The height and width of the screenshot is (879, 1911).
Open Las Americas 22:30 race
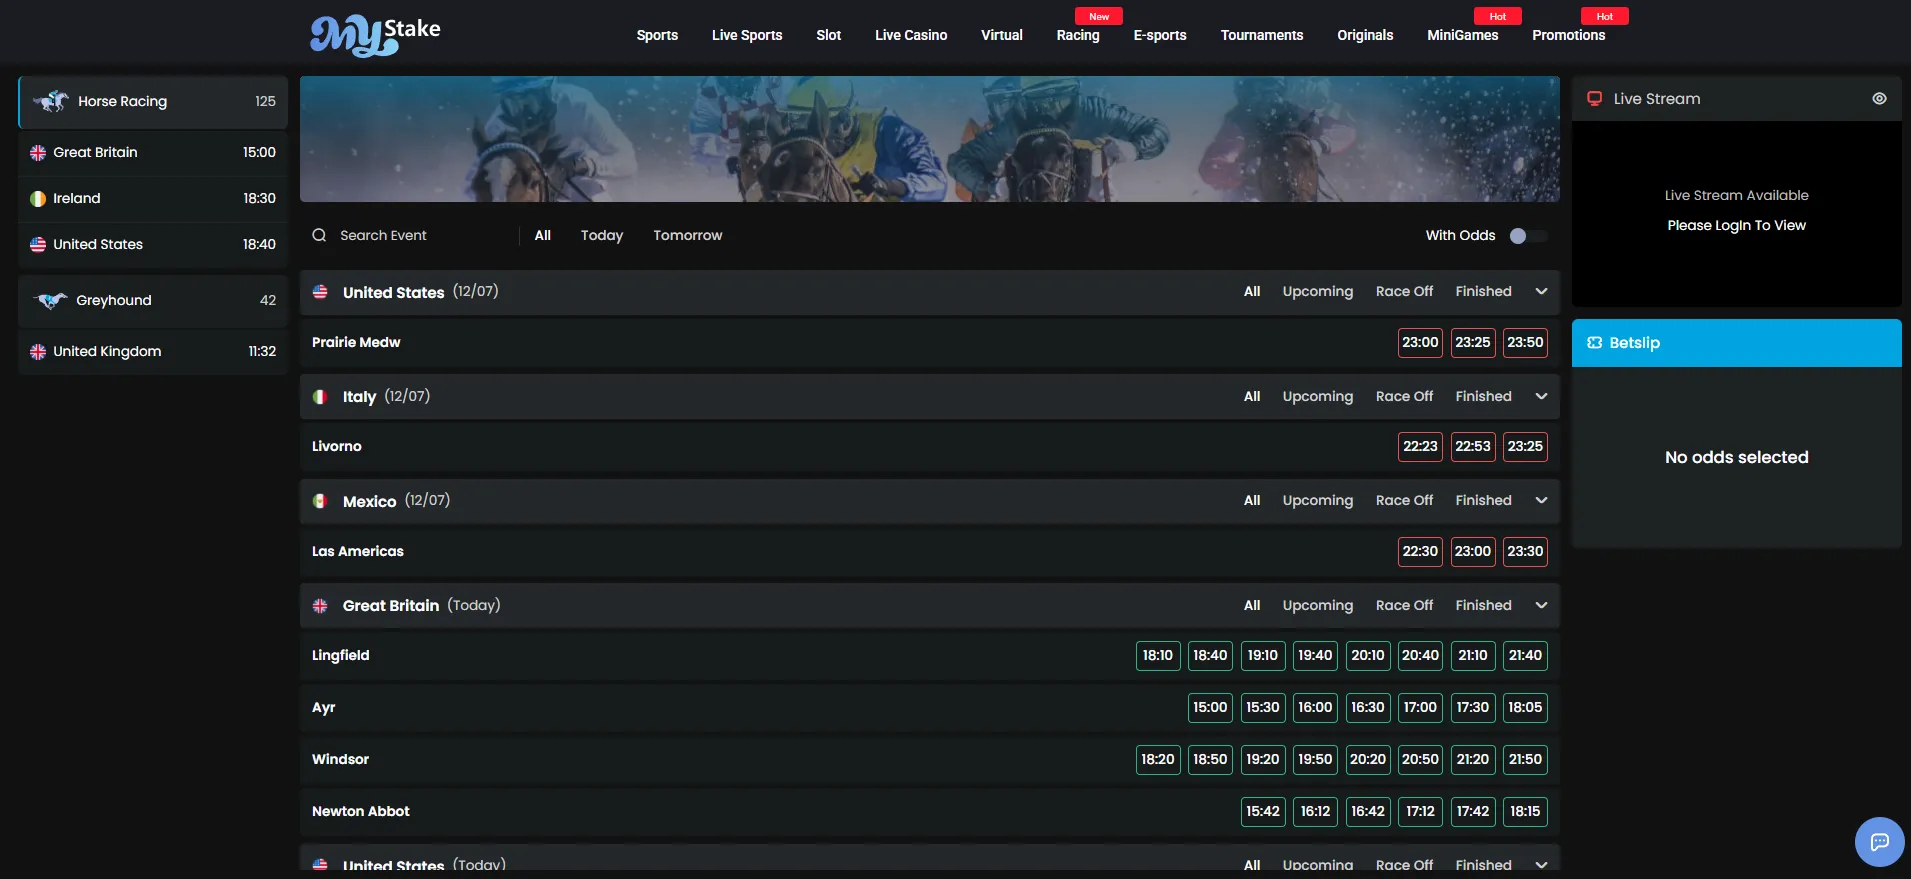1420,551
